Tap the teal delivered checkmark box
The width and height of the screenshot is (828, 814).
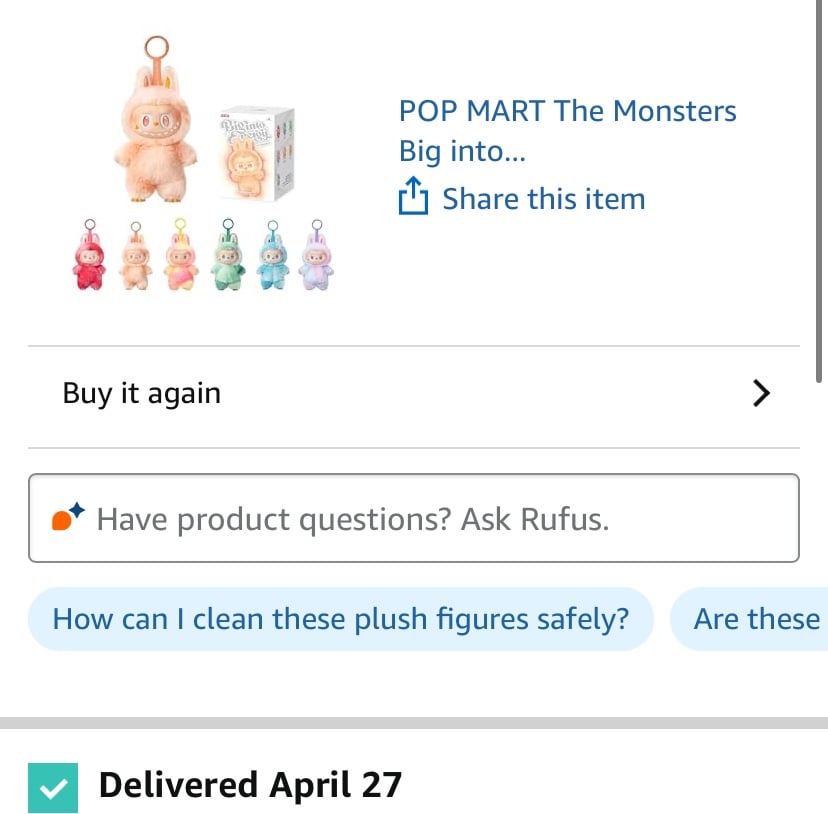(x=53, y=787)
